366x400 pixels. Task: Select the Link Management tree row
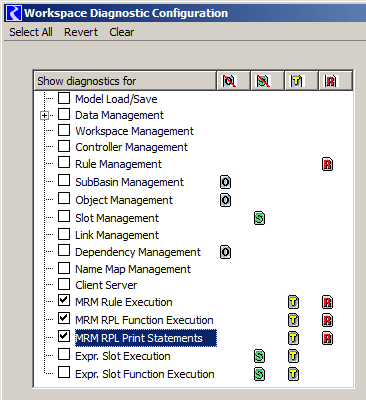[x=117, y=235]
